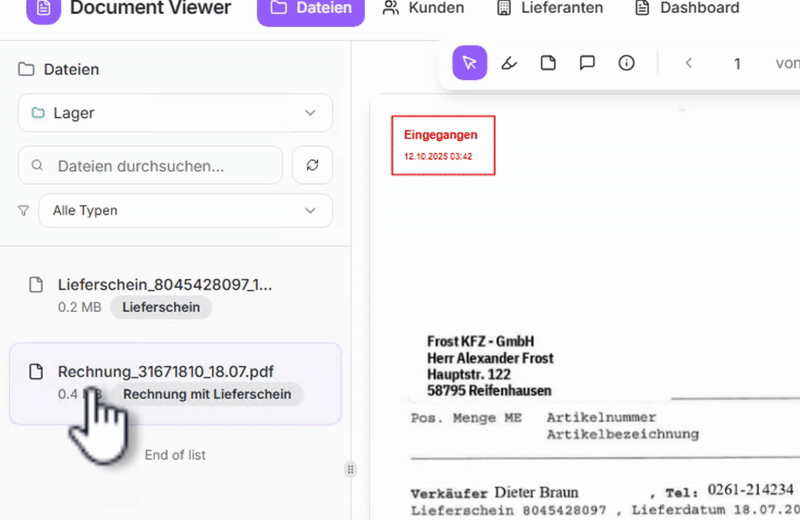Open the comment bubble tool
The height and width of the screenshot is (520, 800).
click(587, 63)
